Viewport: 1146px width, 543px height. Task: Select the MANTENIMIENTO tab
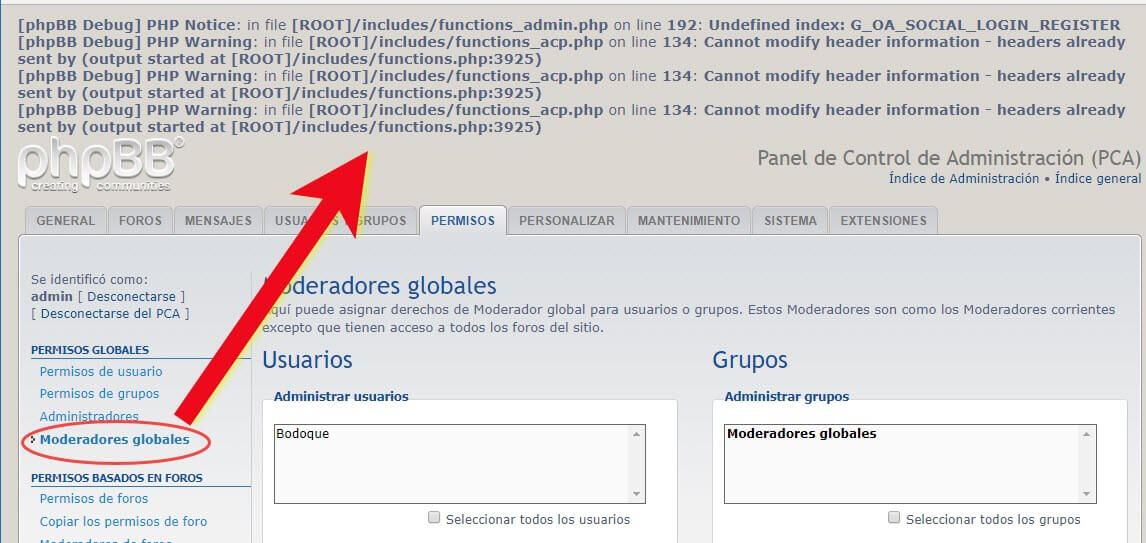689,221
